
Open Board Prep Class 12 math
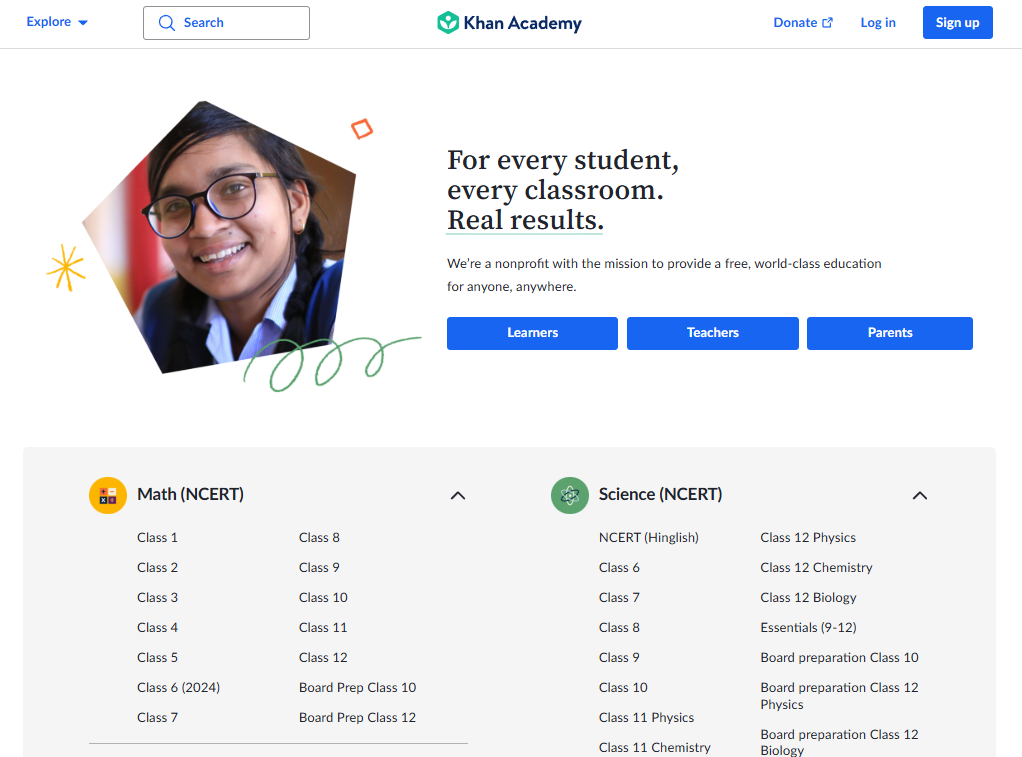click(357, 717)
